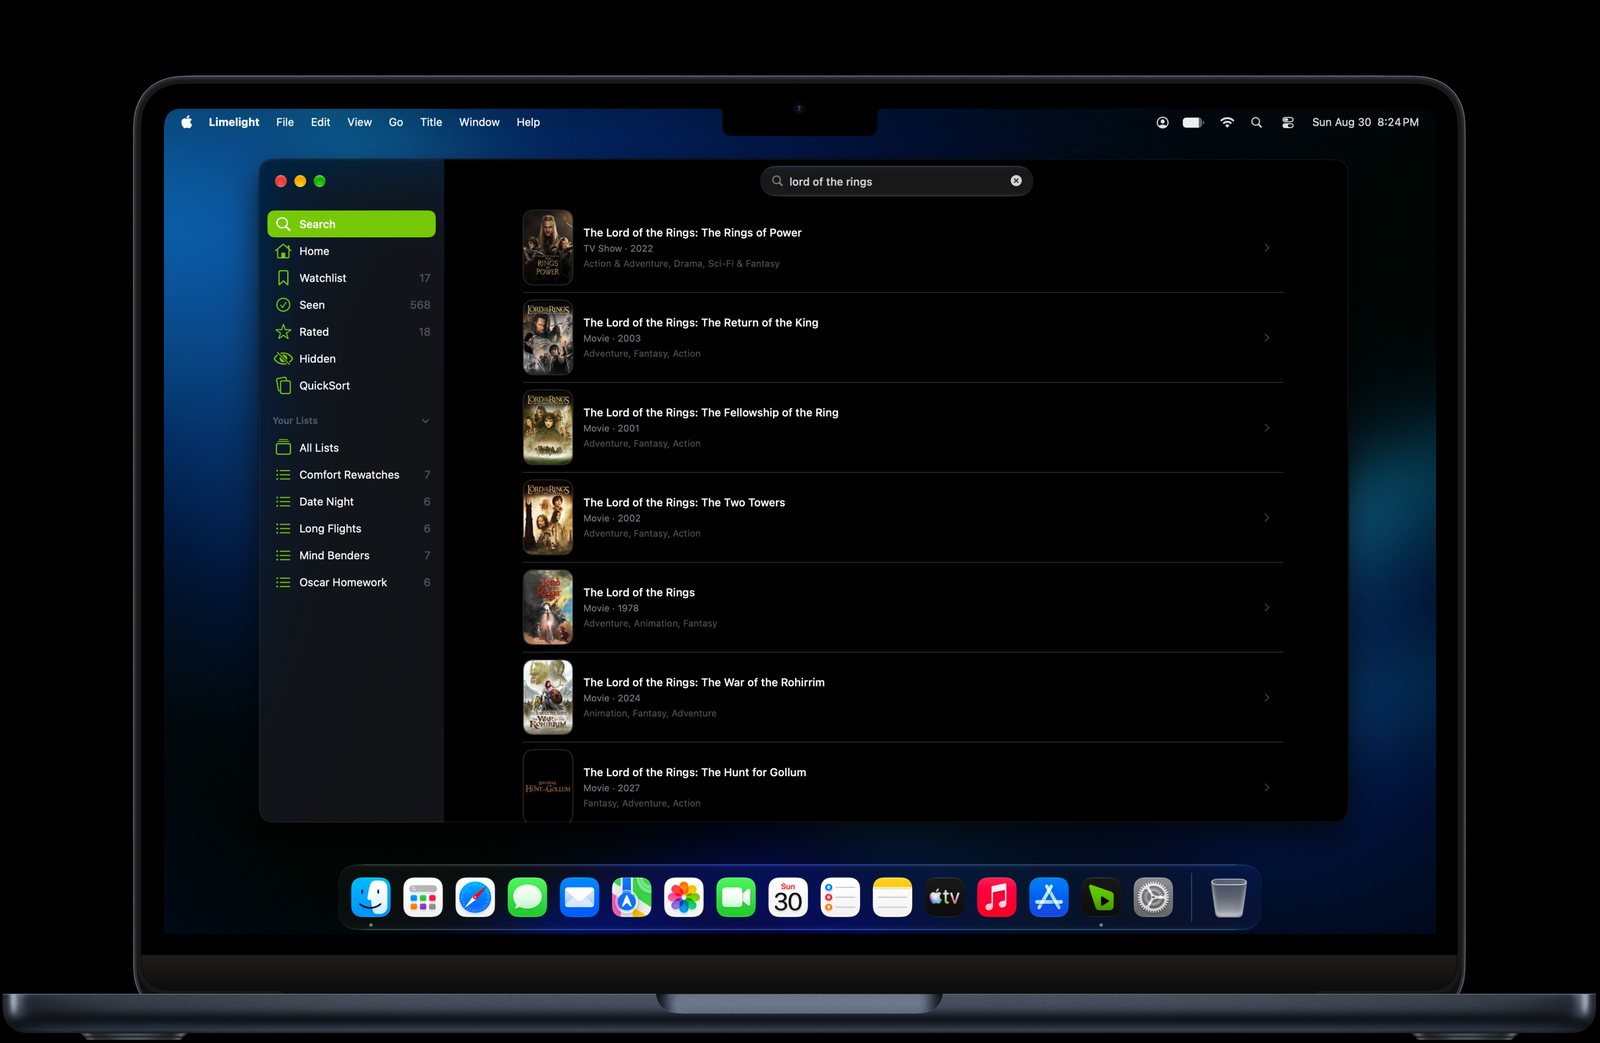Click the magnifier icon in search field
Screen dimensions: 1600x1043
click(777, 181)
